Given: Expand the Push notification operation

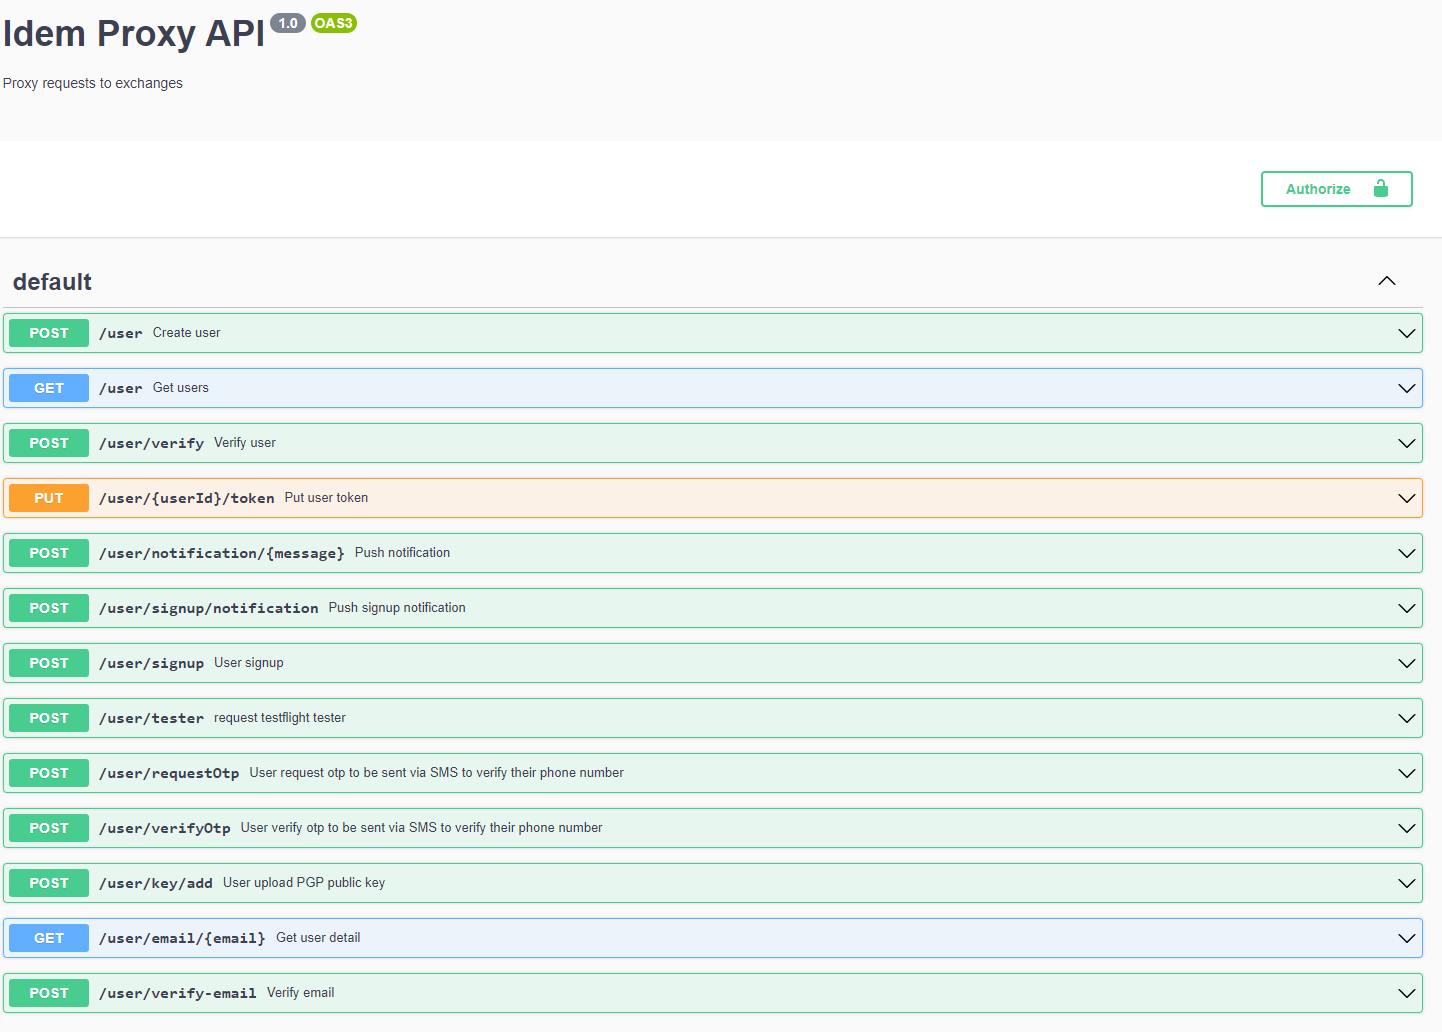Looking at the screenshot, I should coord(1406,552).
